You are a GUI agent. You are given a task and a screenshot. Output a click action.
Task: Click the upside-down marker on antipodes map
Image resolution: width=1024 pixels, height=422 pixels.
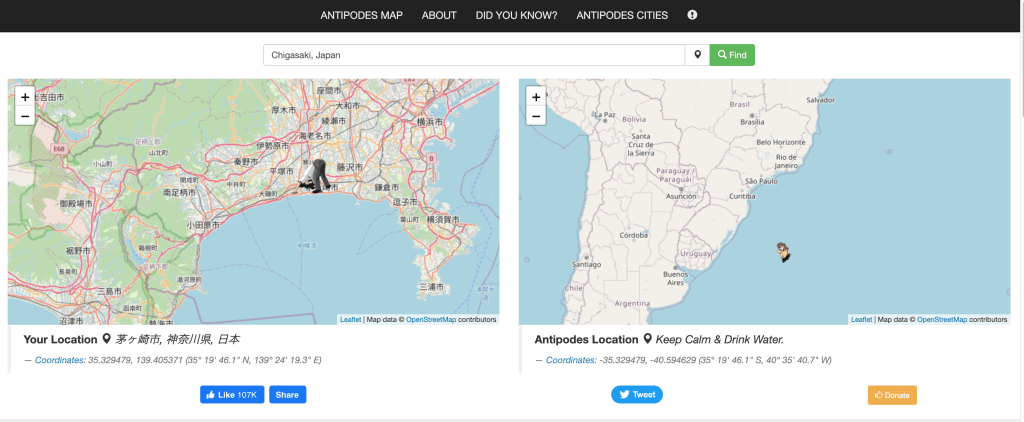[x=785, y=252]
